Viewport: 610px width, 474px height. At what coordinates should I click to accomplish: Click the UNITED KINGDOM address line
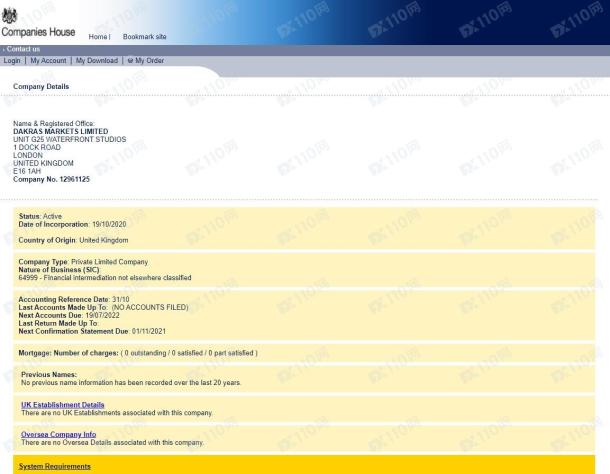[x=43, y=163]
